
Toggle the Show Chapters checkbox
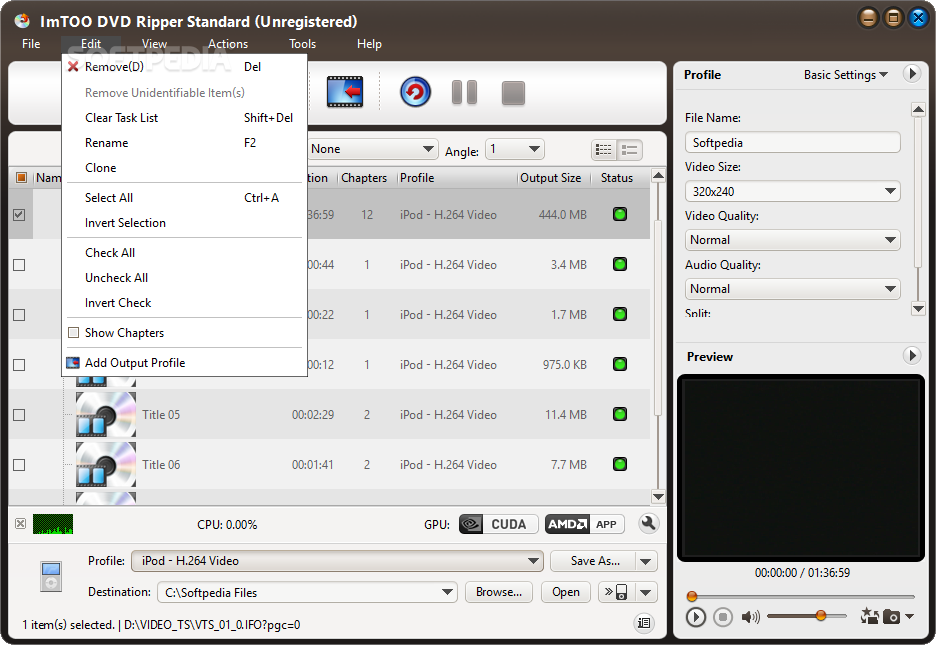[73, 332]
